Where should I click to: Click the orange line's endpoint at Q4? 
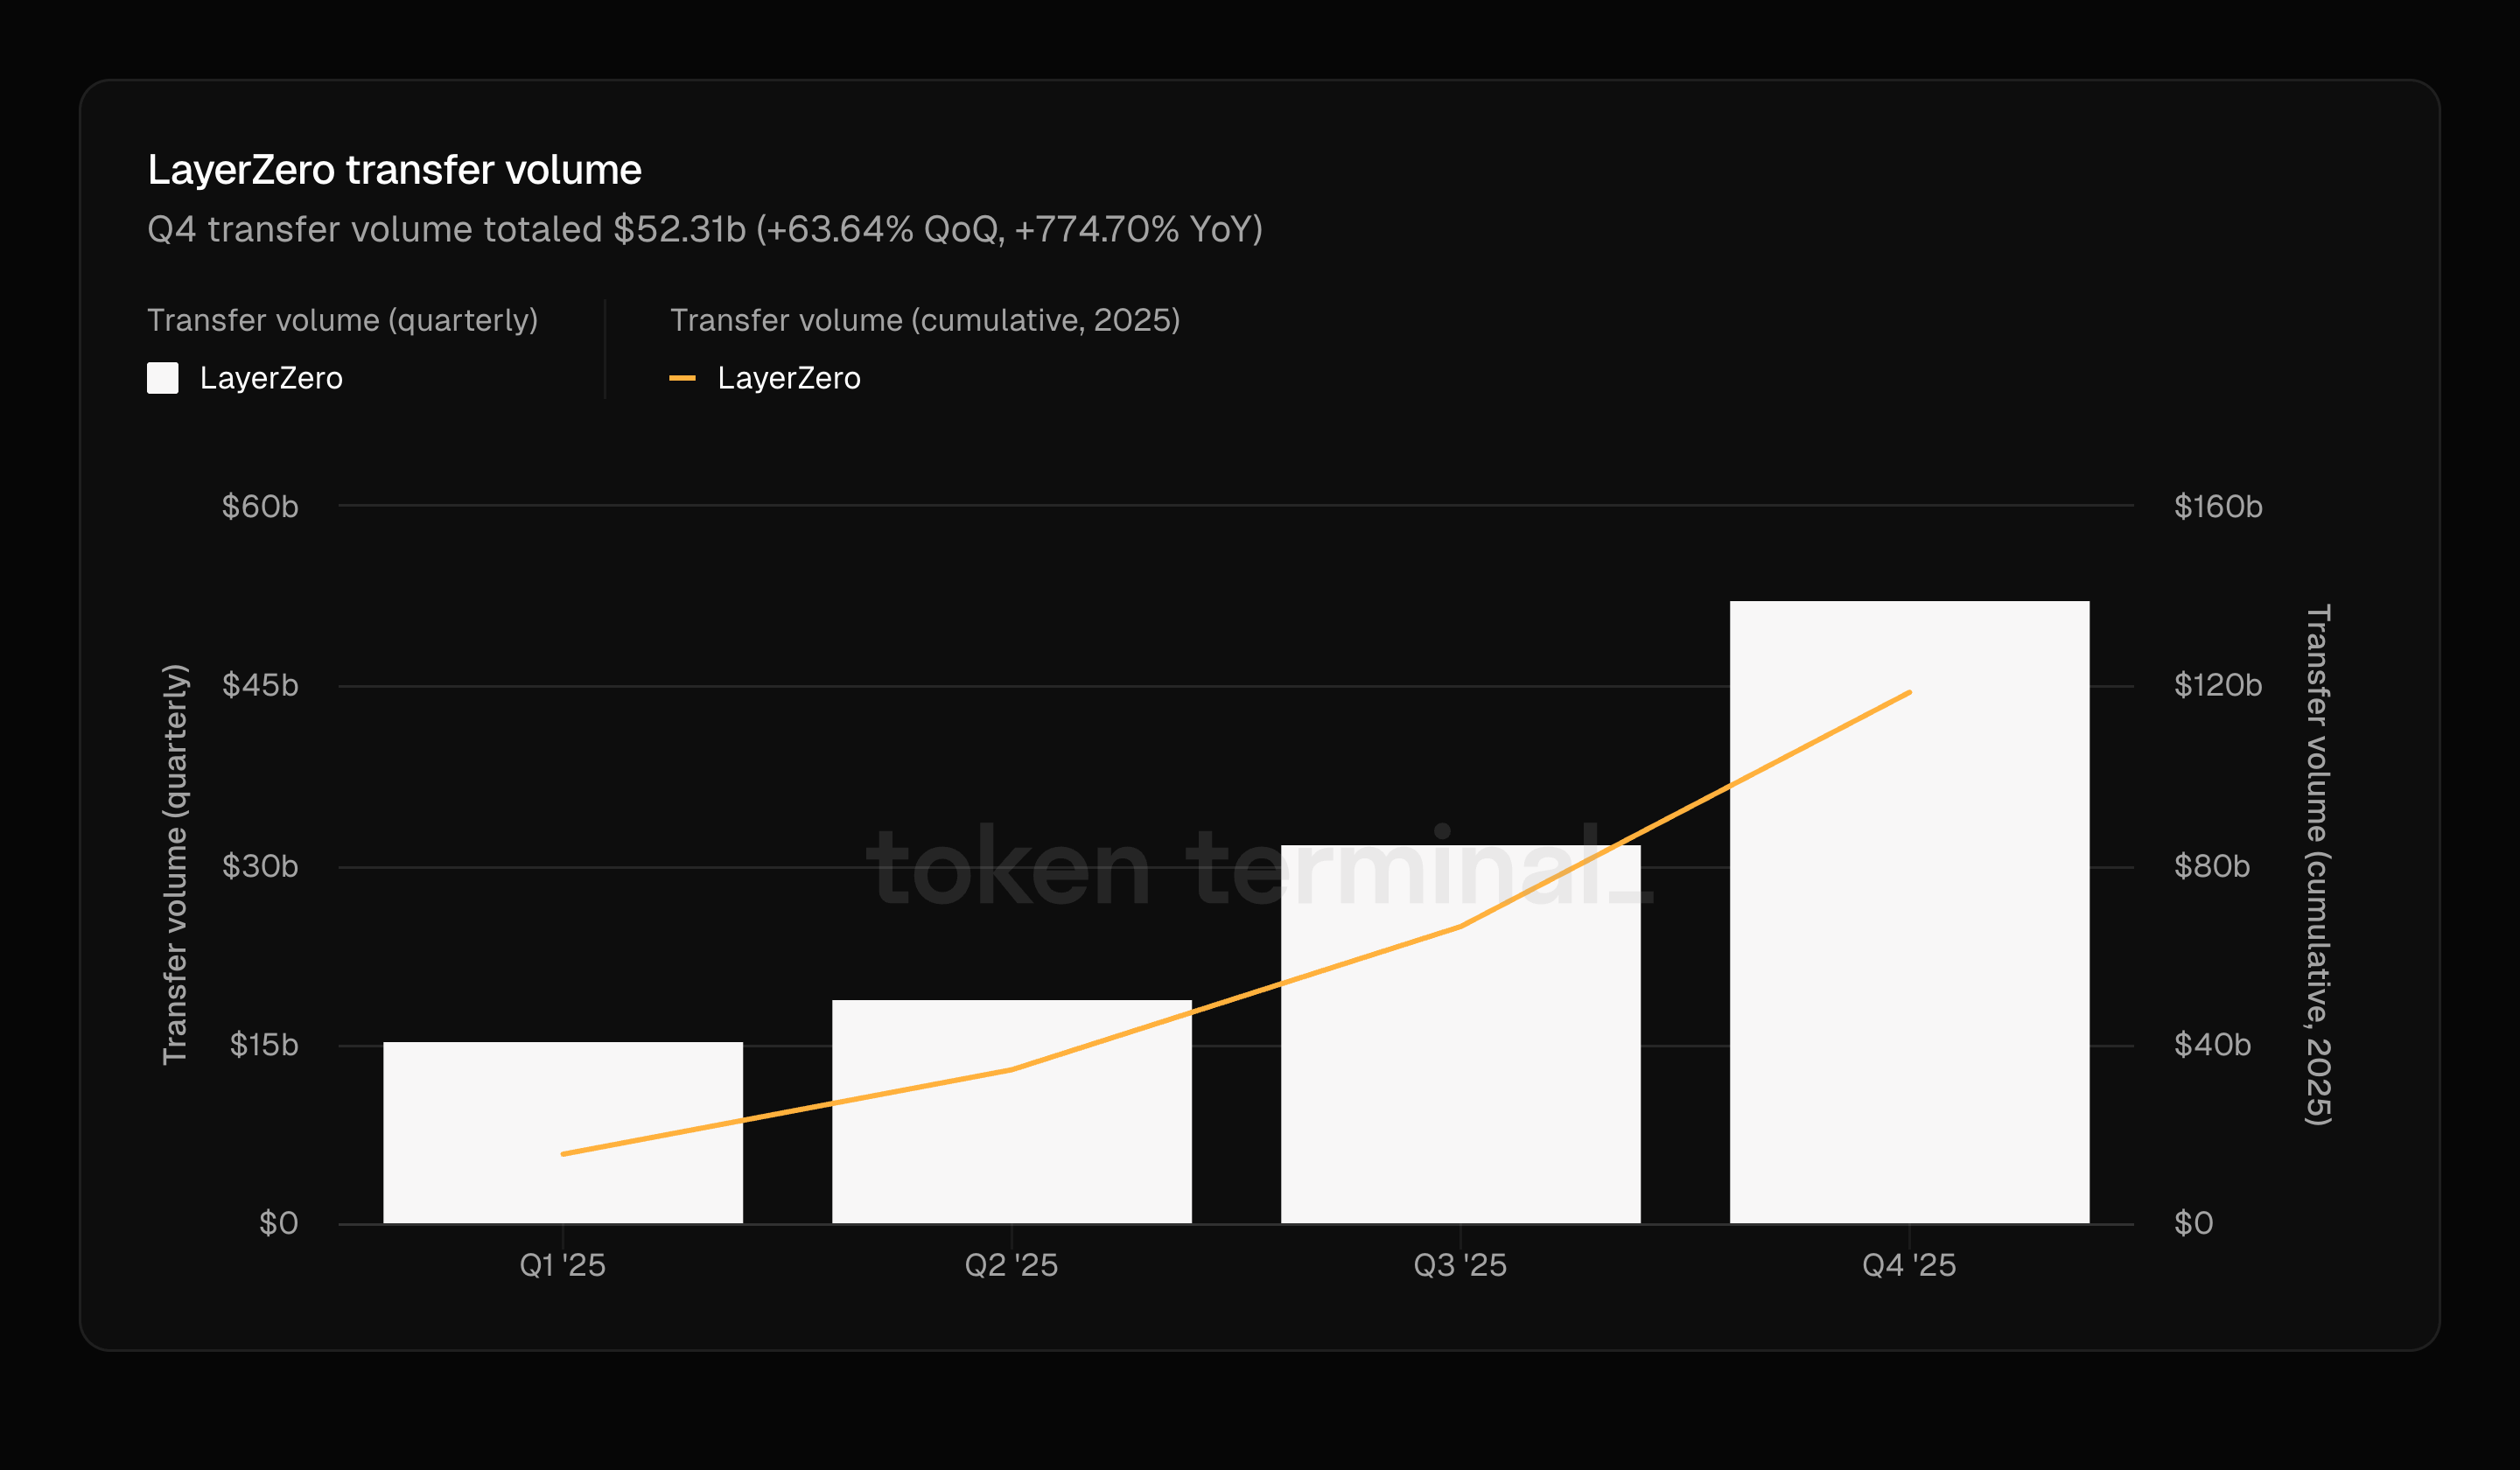pos(1909,692)
